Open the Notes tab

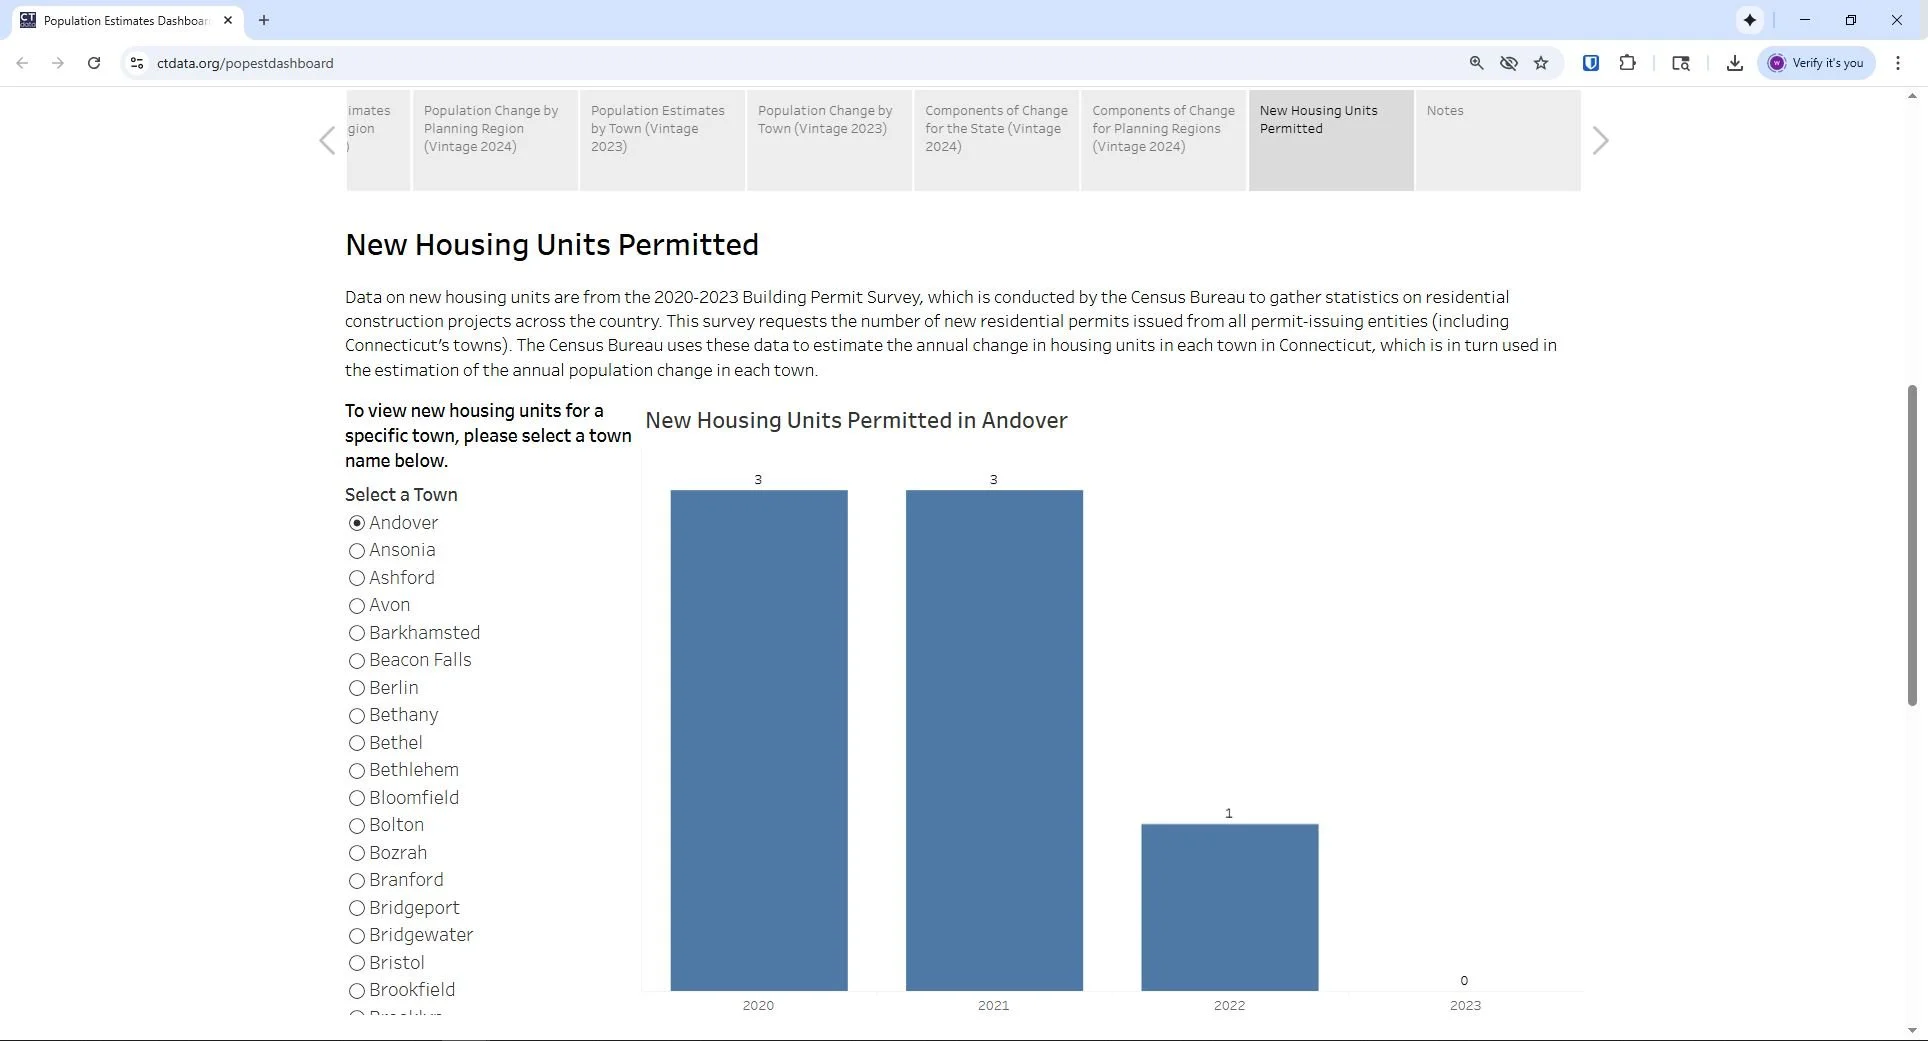(x=1498, y=140)
